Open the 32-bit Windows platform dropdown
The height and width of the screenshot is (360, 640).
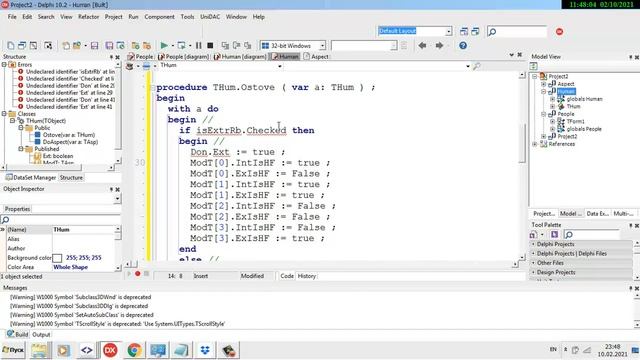click(322, 45)
